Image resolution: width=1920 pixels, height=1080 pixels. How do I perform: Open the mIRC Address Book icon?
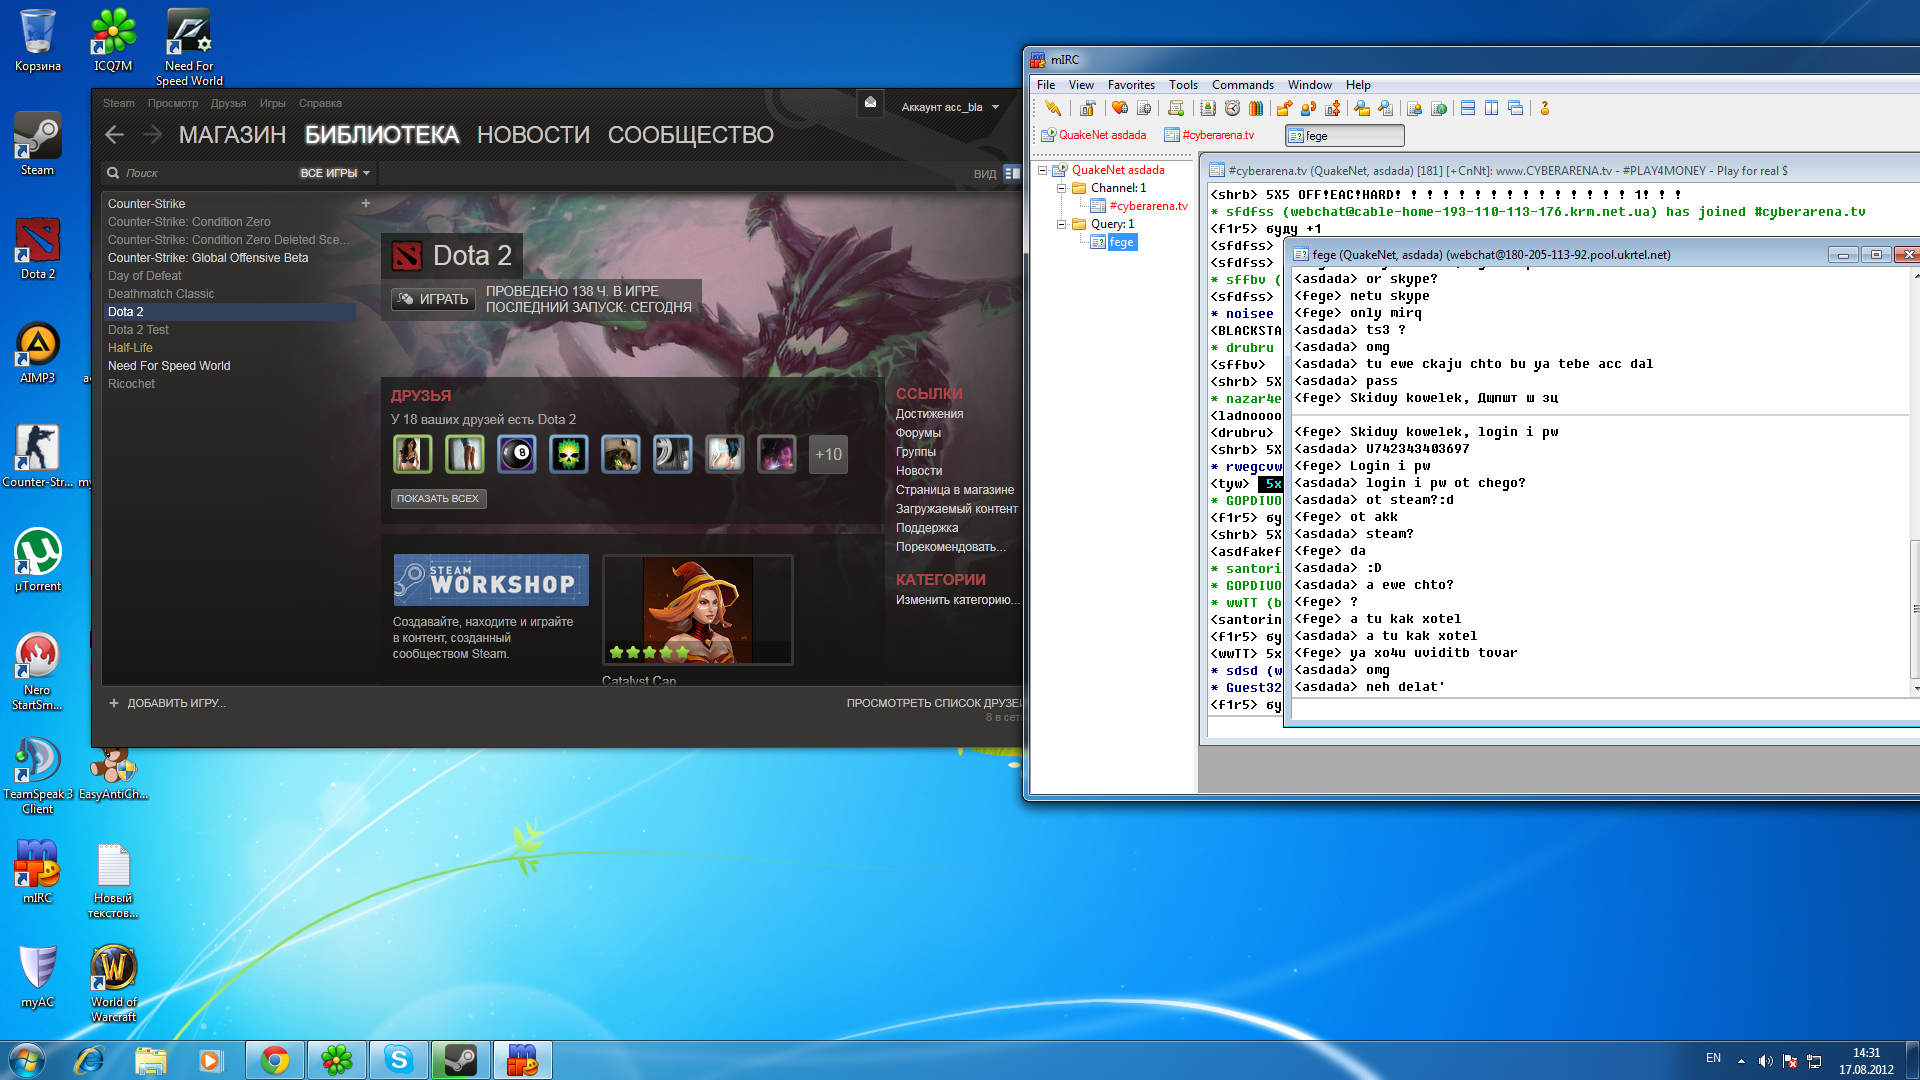click(1208, 108)
